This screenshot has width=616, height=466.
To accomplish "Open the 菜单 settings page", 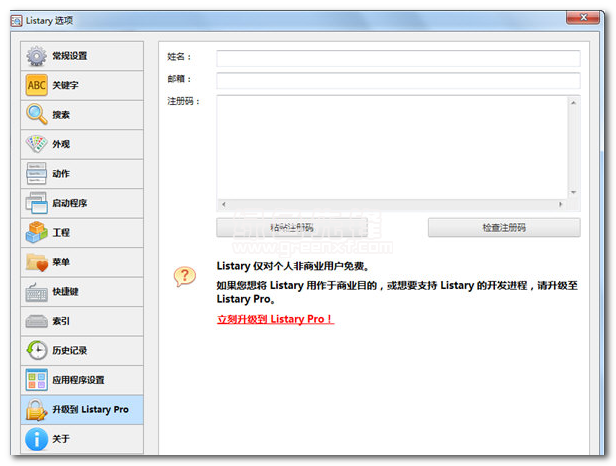I will [x=82, y=262].
